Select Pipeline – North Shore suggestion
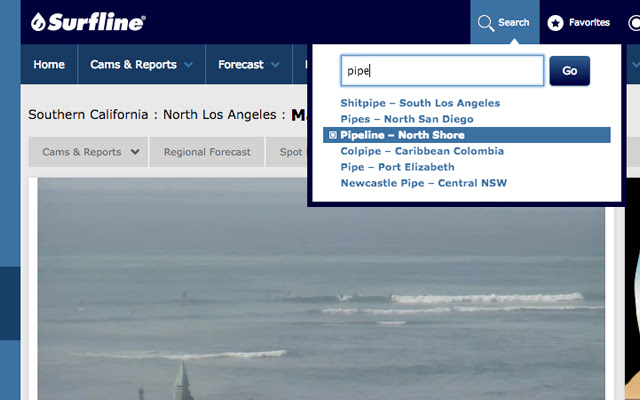The height and width of the screenshot is (400, 640). click(467, 135)
